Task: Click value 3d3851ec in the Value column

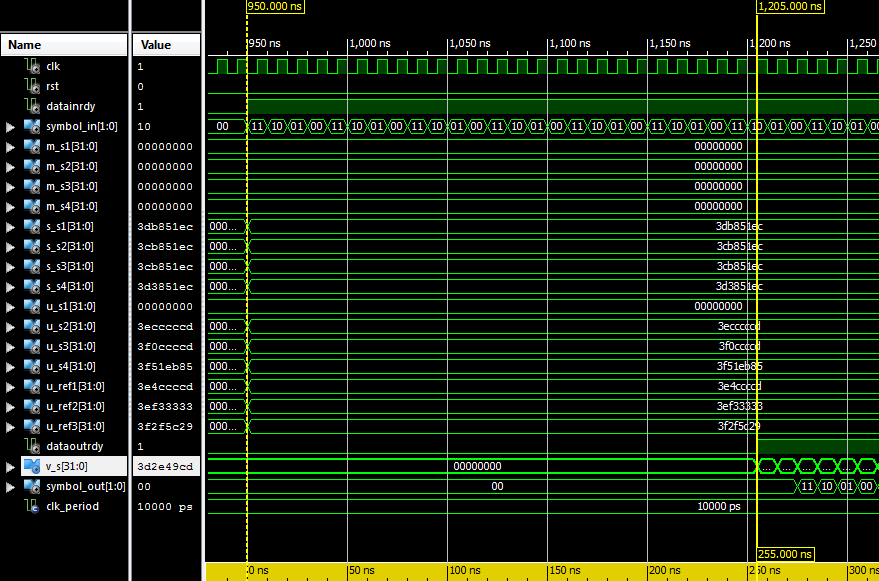Action: pyautogui.click(x=165, y=287)
